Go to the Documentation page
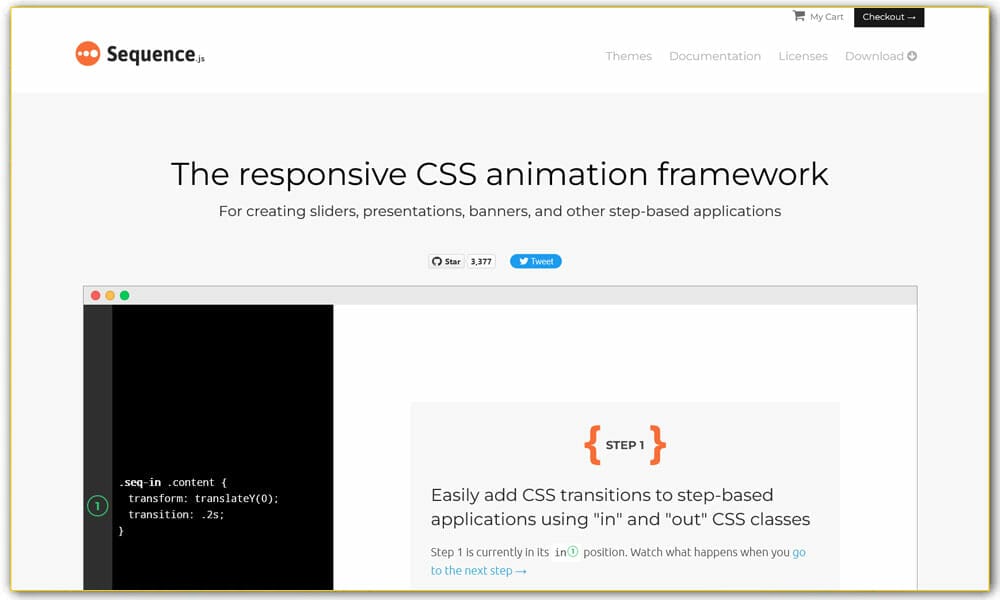The height and width of the screenshot is (600, 1000). coord(714,56)
